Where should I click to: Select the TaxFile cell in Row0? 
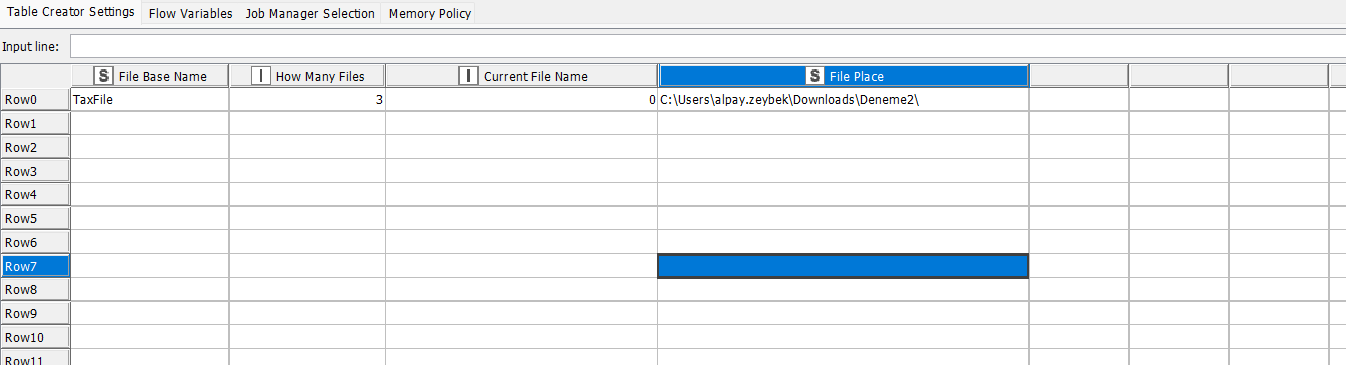pyautogui.click(x=150, y=100)
